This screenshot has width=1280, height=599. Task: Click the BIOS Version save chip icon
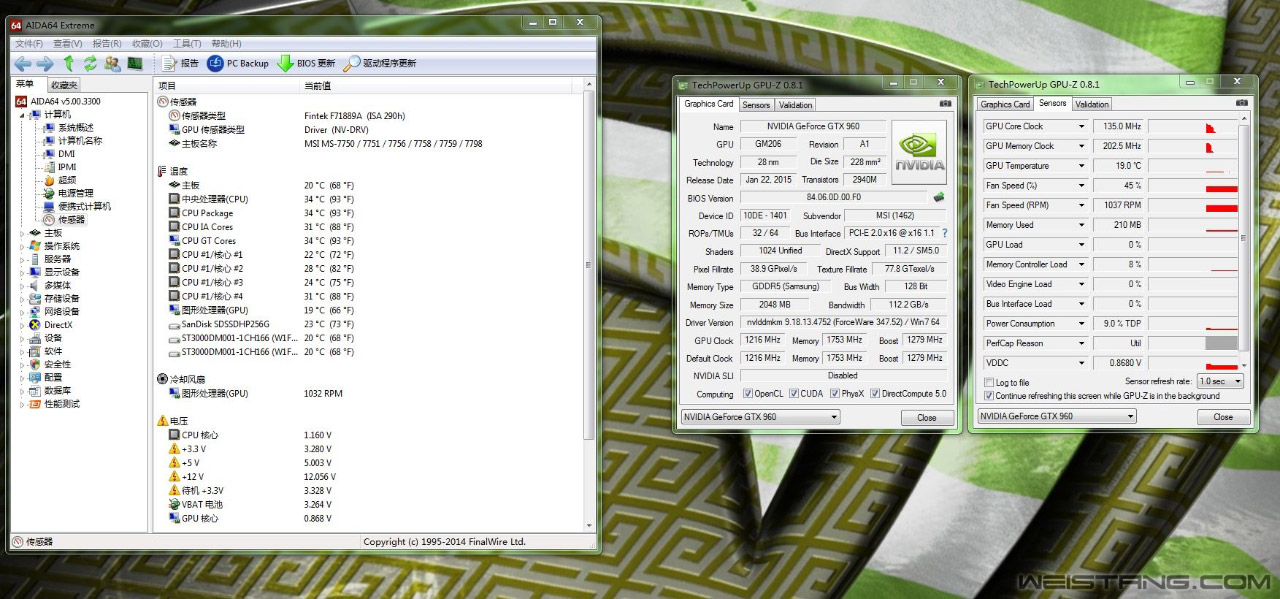click(939, 198)
